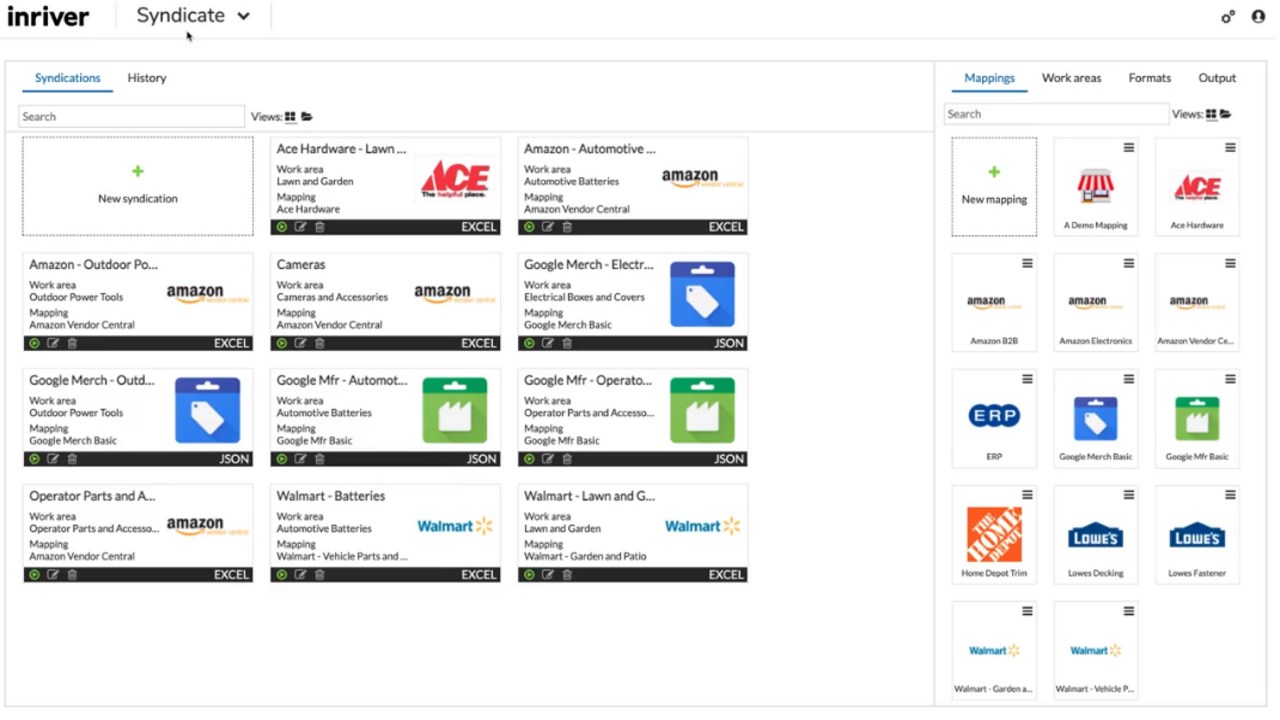Select the Mappings tab
Viewport: 1280px width, 720px height.
[989, 78]
